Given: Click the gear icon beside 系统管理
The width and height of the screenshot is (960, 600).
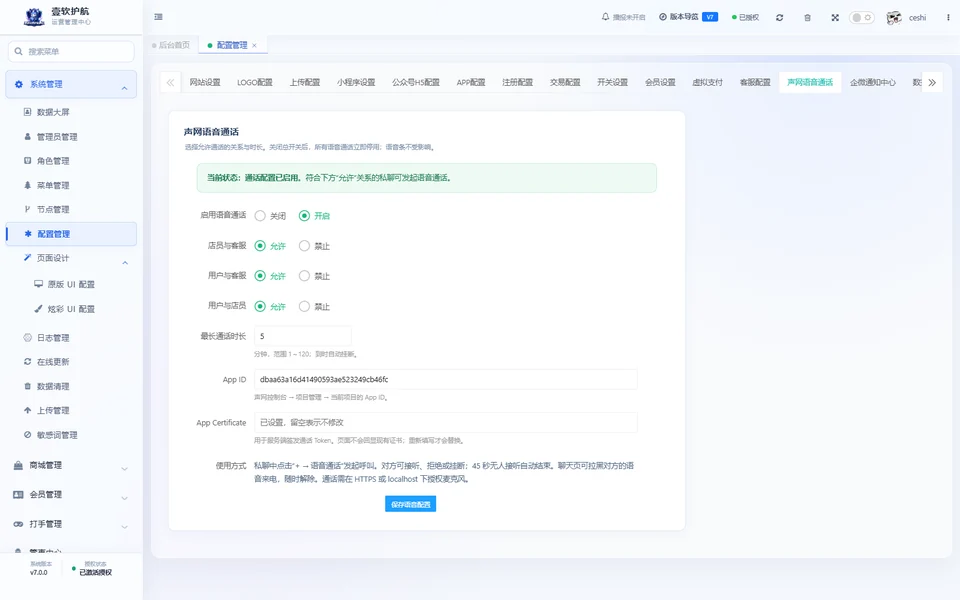Looking at the screenshot, I should [18, 84].
